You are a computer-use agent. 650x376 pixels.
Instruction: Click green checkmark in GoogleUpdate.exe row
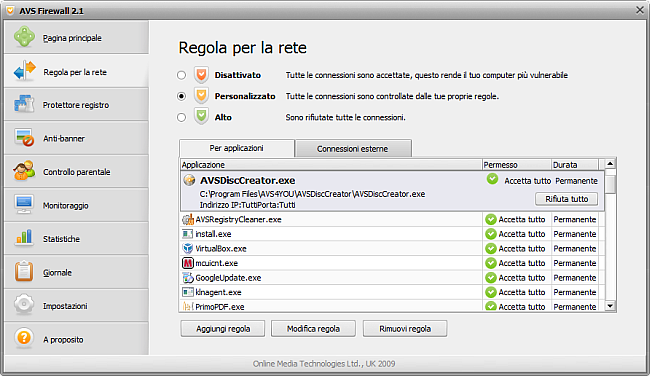(x=491, y=277)
